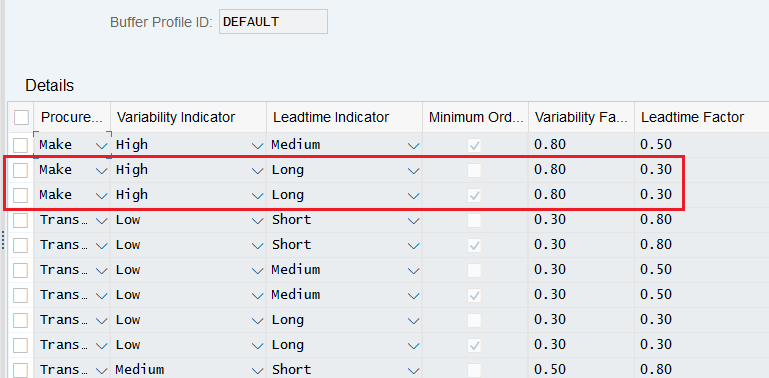Open Leadtime Indicator dropdown in first Medium row
Screen dimensions: 769x378
(413, 146)
